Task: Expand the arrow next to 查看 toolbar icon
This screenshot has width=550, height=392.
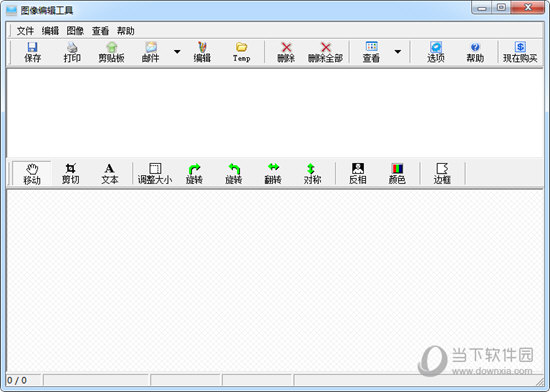Action: pyautogui.click(x=397, y=52)
